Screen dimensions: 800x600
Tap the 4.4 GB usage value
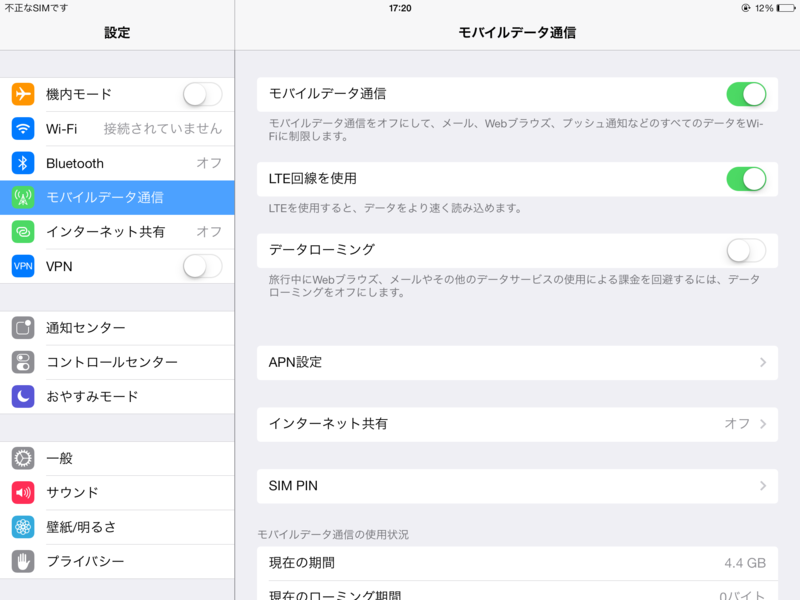[x=745, y=563]
